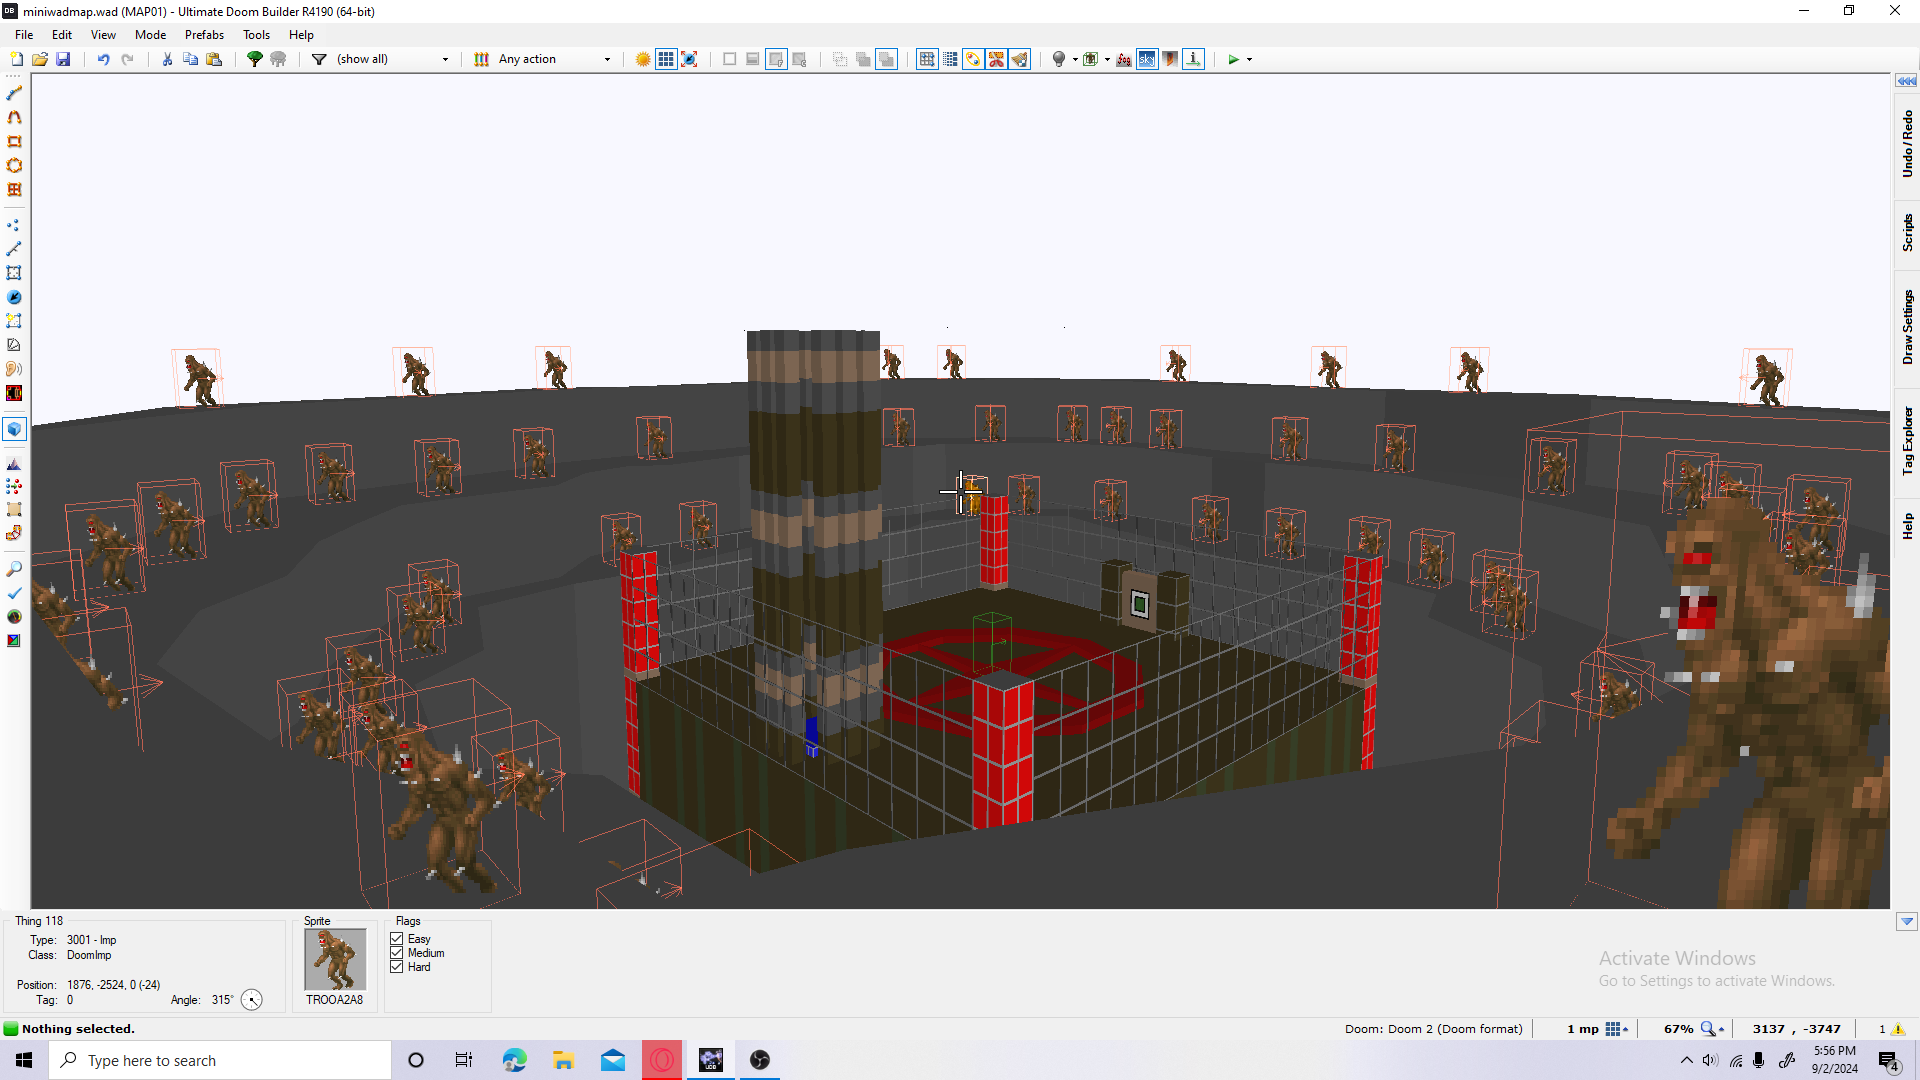Open a map file via folder icon
The width and height of the screenshot is (1920, 1080).
coord(40,59)
